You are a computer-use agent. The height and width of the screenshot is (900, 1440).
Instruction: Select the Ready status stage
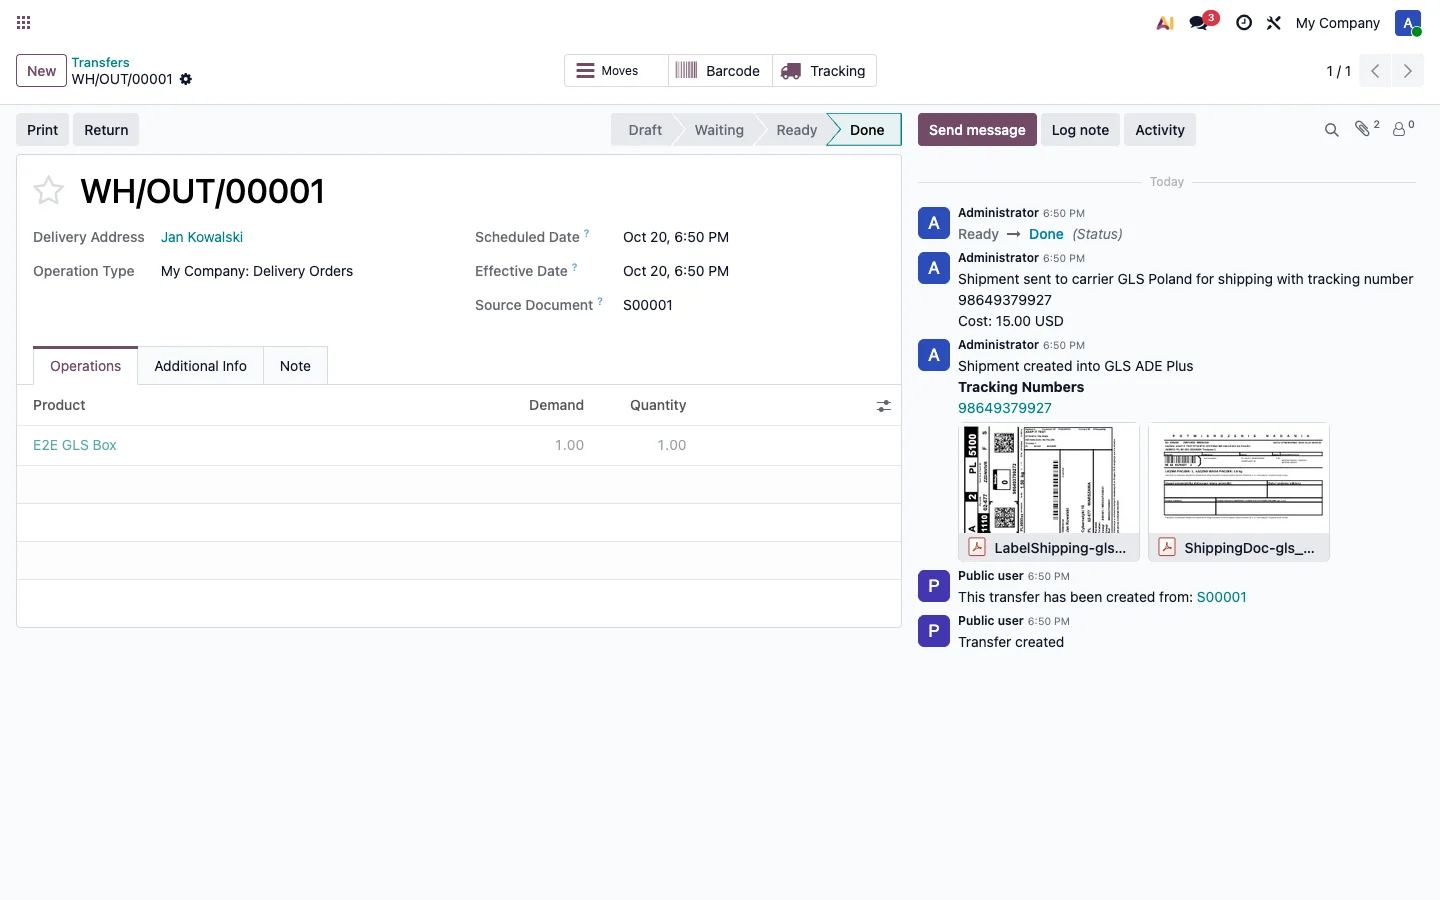pyautogui.click(x=796, y=130)
